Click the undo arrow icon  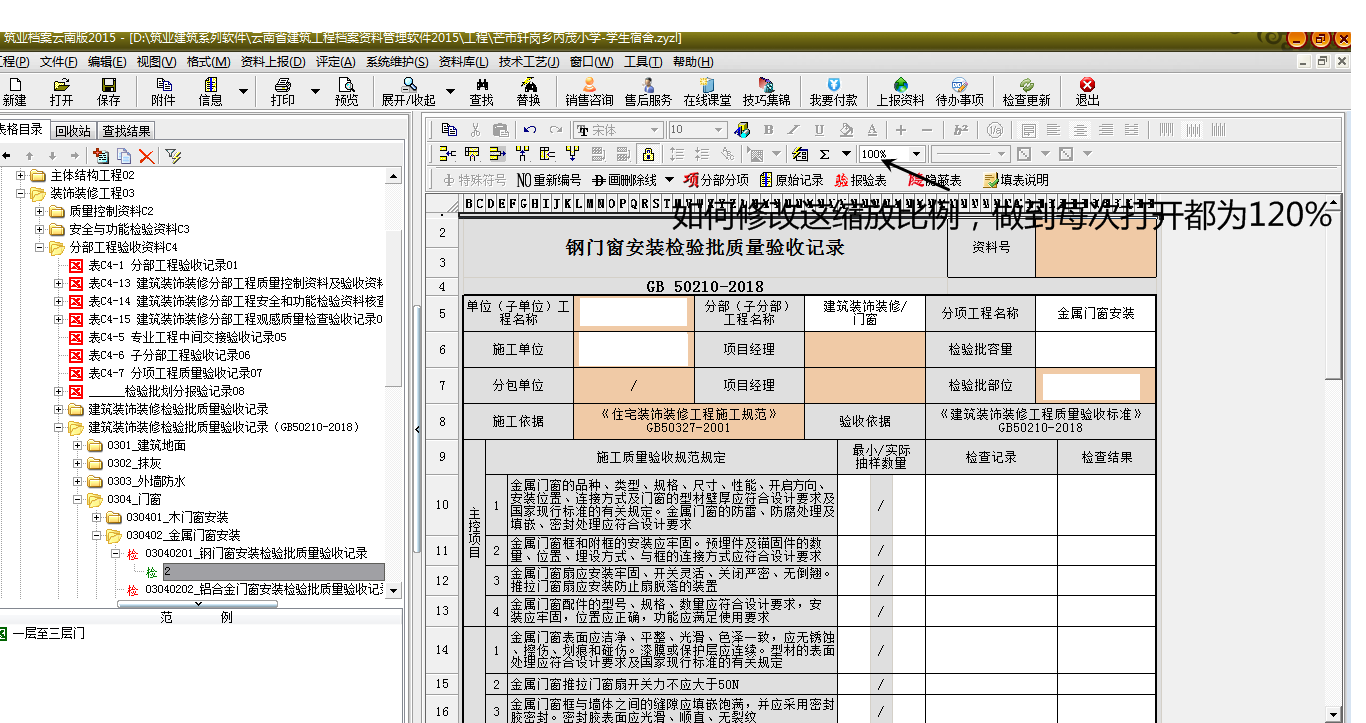coord(529,130)
